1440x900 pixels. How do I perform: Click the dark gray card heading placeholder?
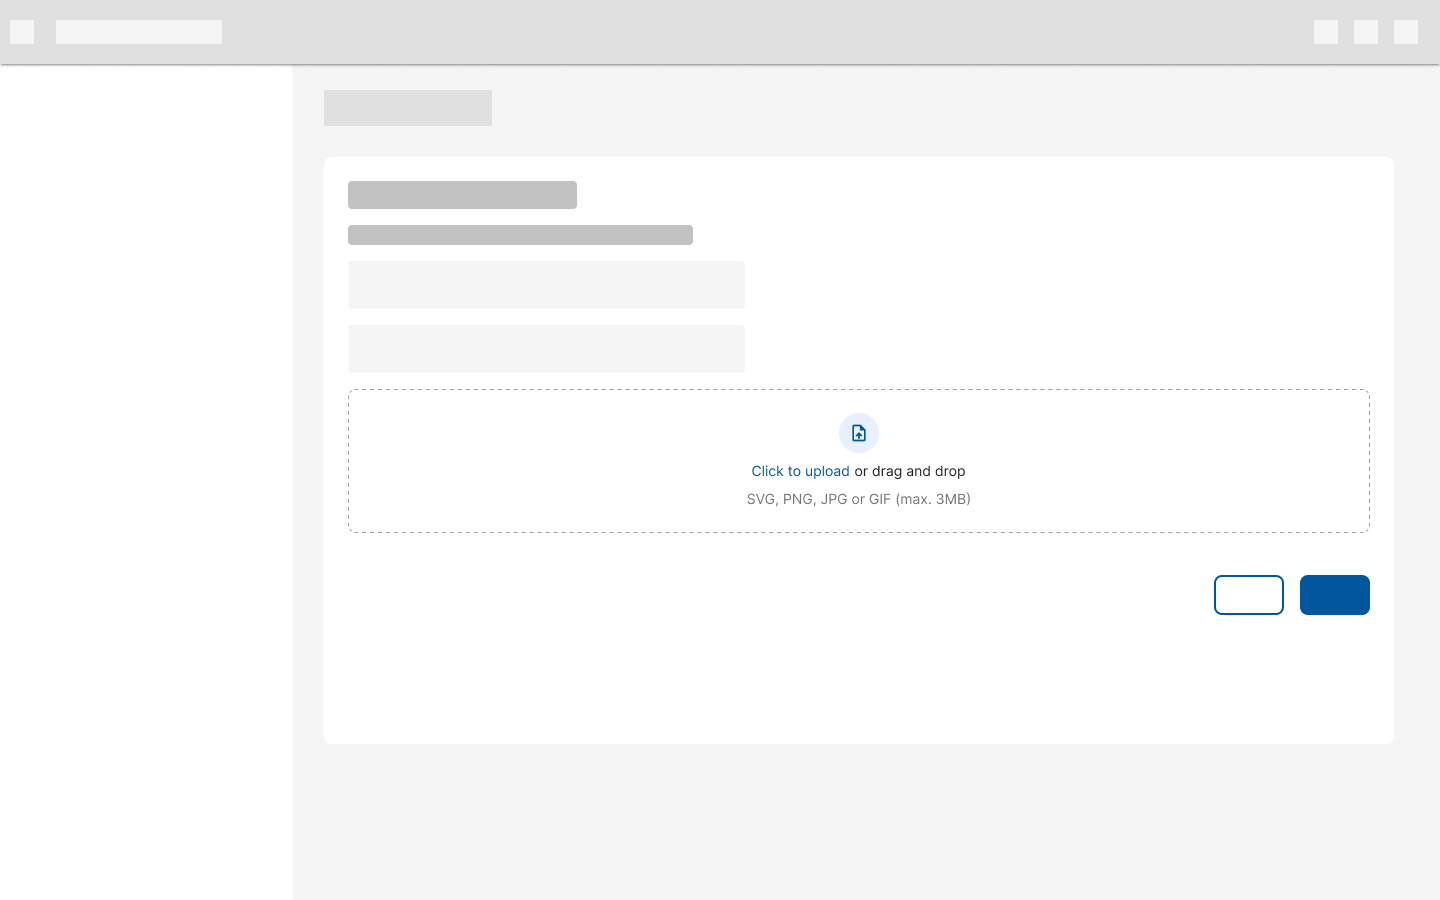pyautogui.click(x=462, y=195)
